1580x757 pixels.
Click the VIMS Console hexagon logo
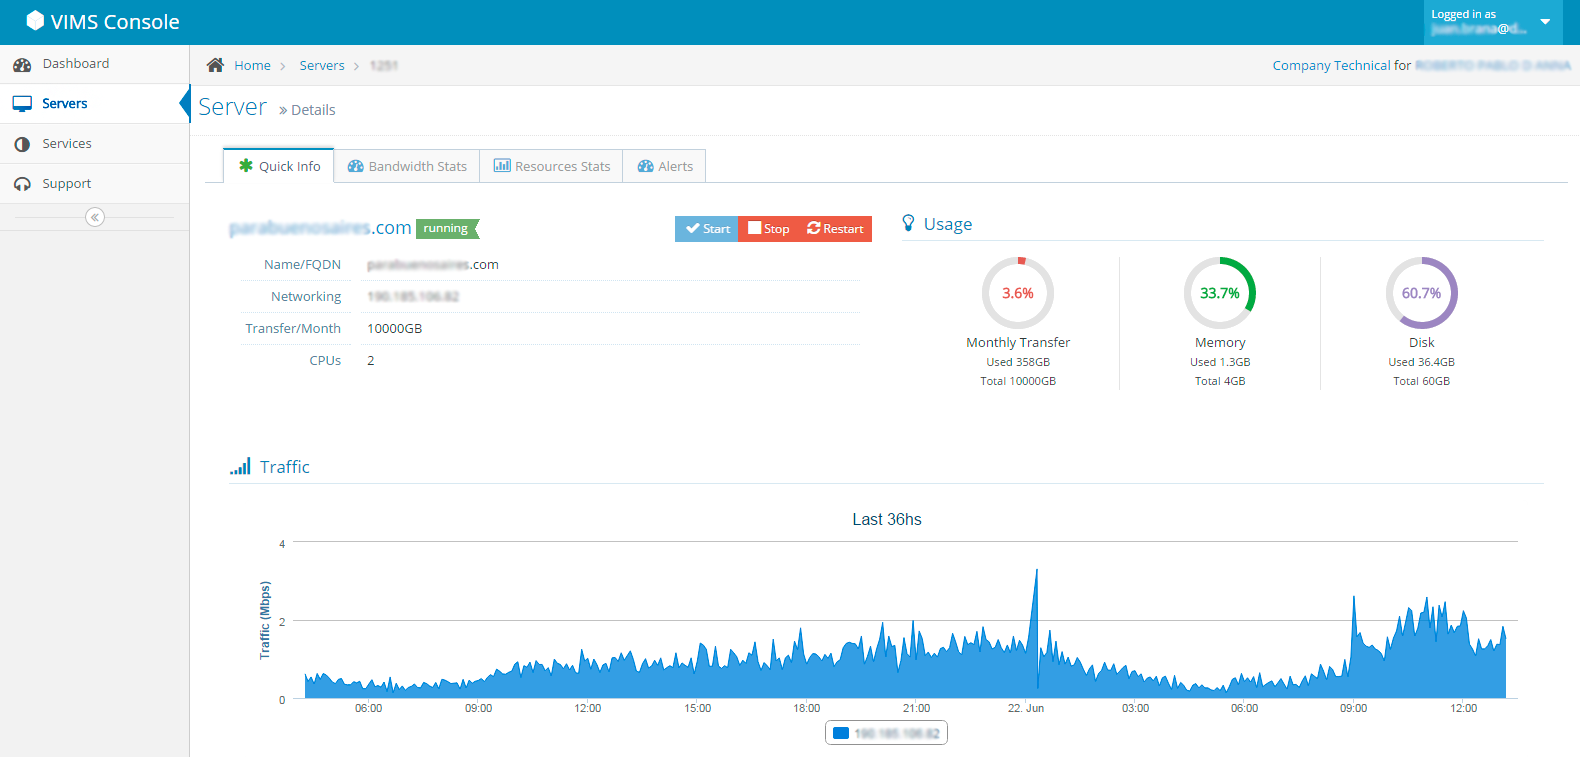click(x=35, y=20)
